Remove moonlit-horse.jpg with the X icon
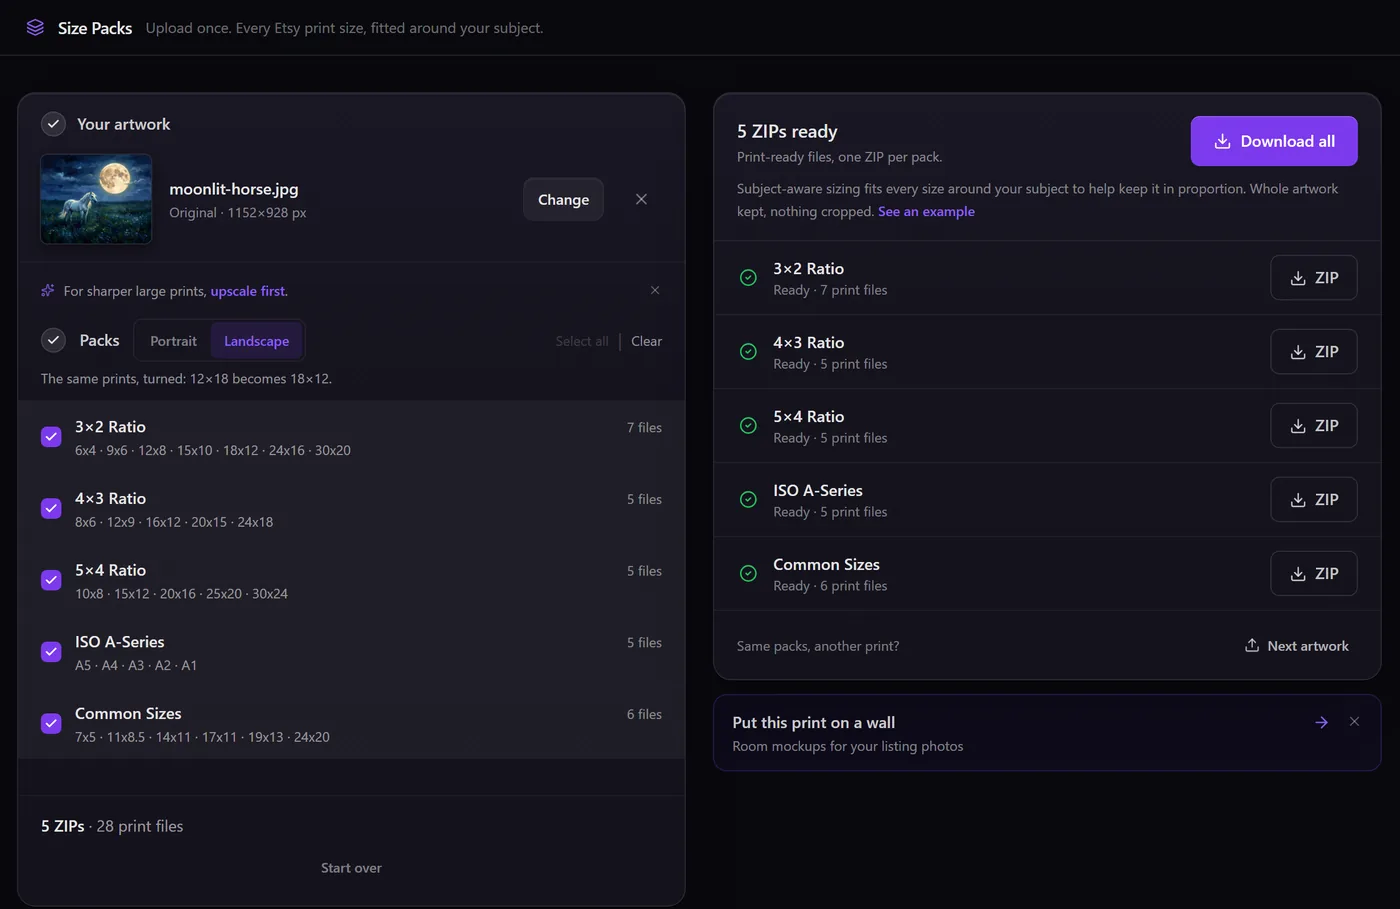The height and width of the screenshot is (909, 1400). pyautogui.click(x=641, y=199)
